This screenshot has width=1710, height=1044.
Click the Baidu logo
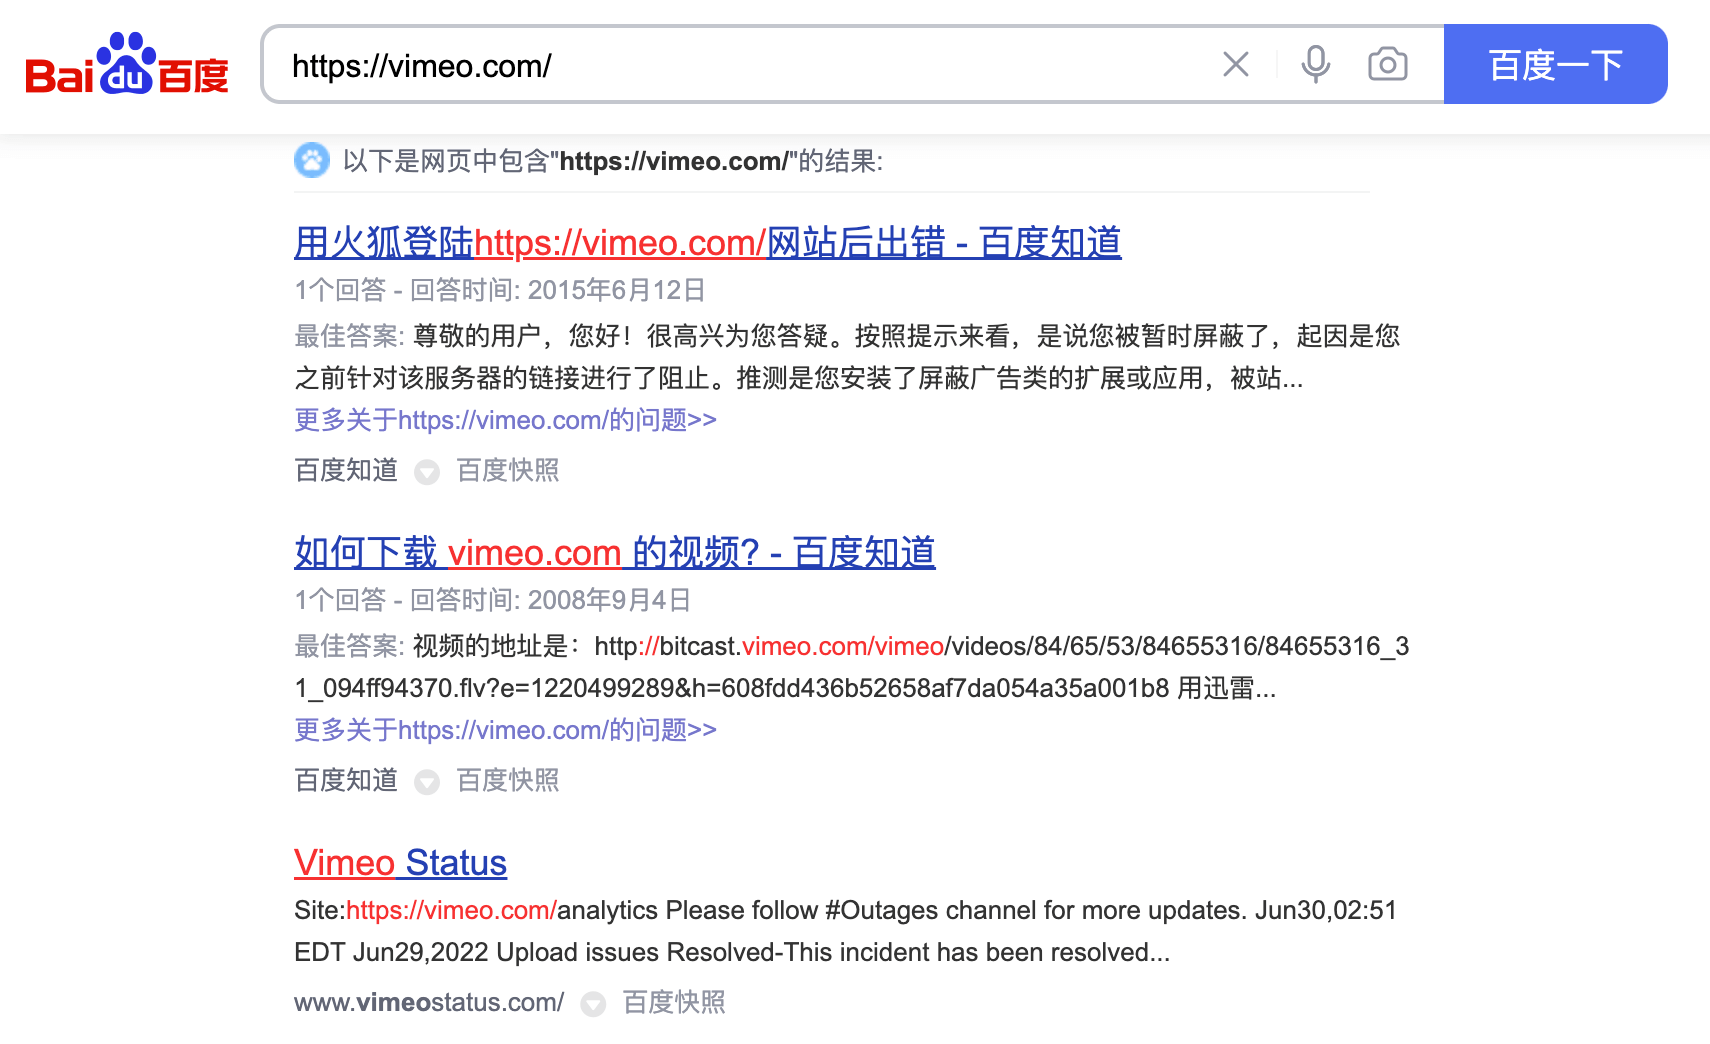tap(127, 64)
